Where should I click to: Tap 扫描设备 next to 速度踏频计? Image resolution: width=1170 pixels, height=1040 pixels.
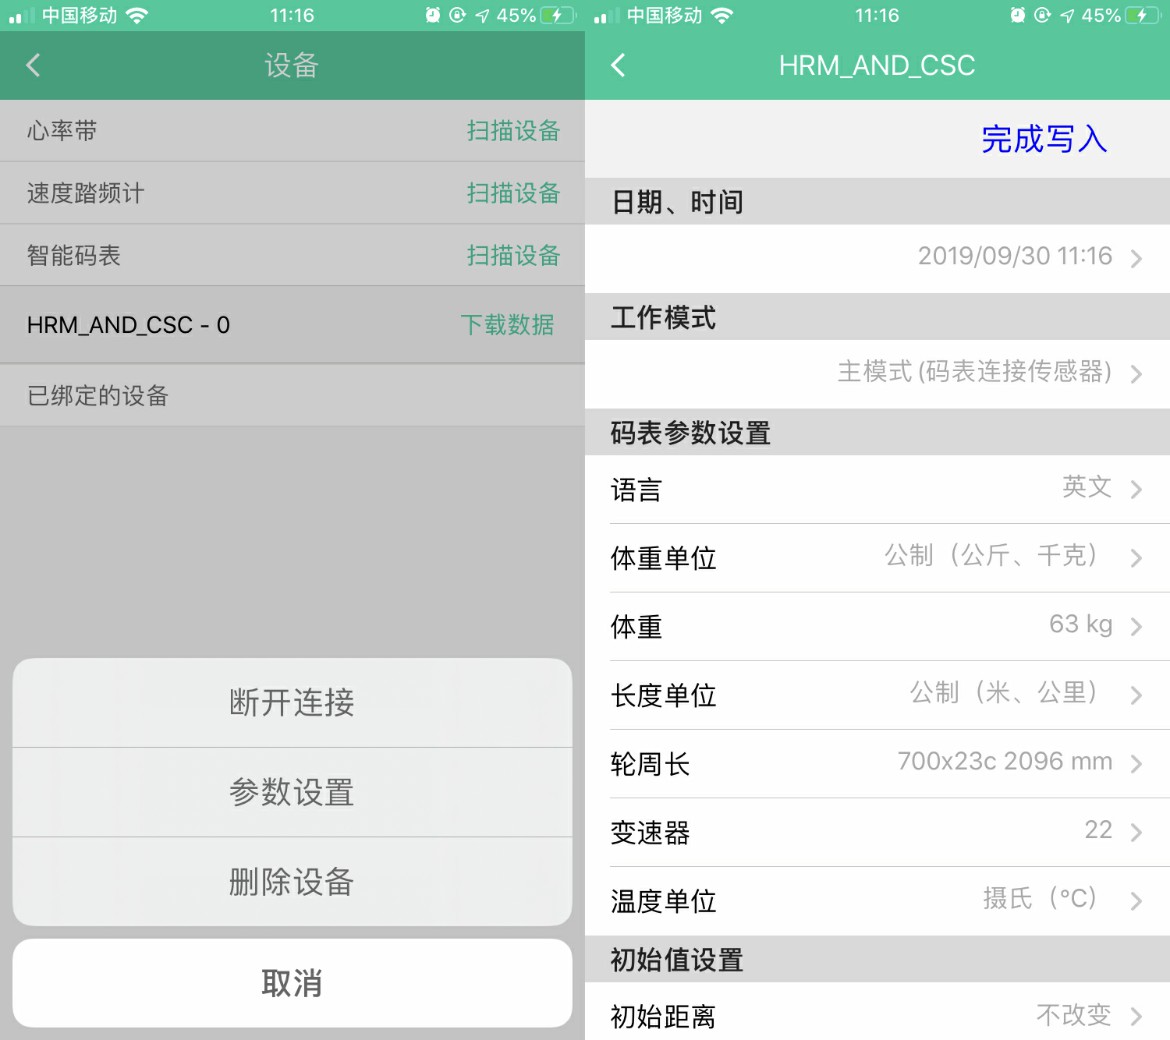coord(513,193)
